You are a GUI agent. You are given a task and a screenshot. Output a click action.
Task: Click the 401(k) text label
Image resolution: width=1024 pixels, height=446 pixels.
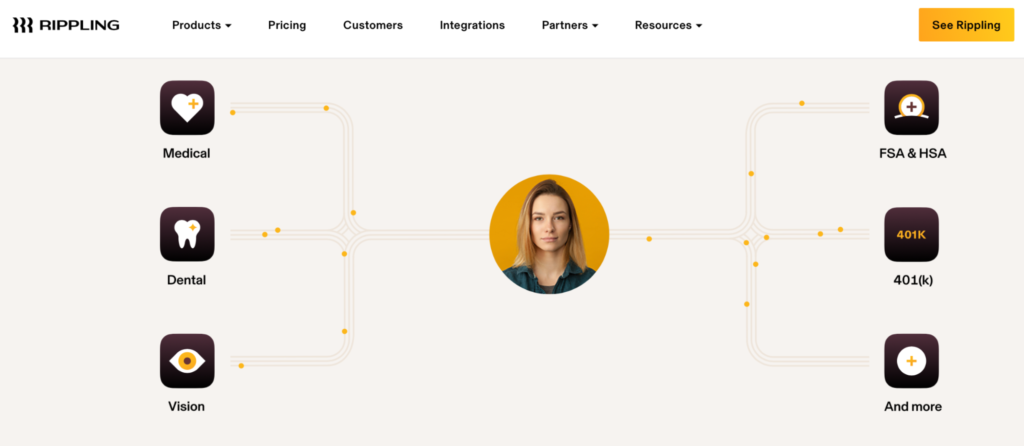tap(913, 280)
